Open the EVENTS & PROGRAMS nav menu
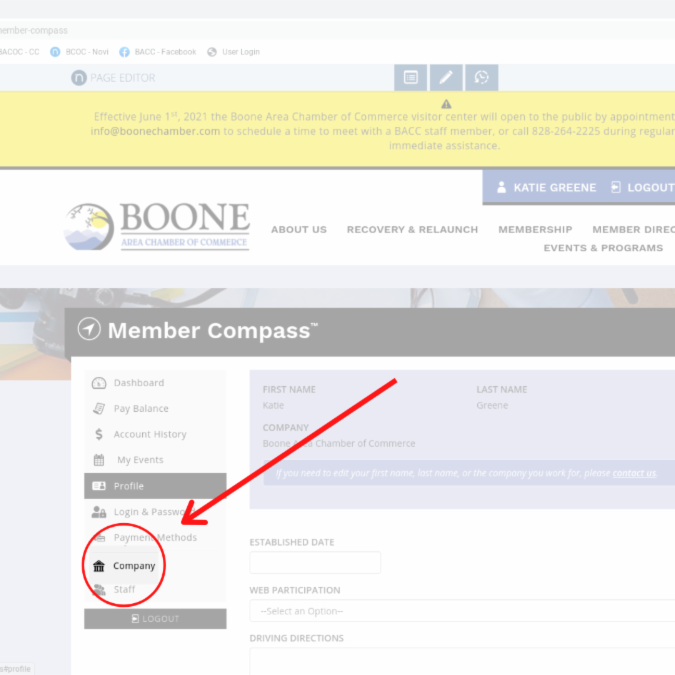The height and width of the screenshot is (675, 675). tap(603, 248)
